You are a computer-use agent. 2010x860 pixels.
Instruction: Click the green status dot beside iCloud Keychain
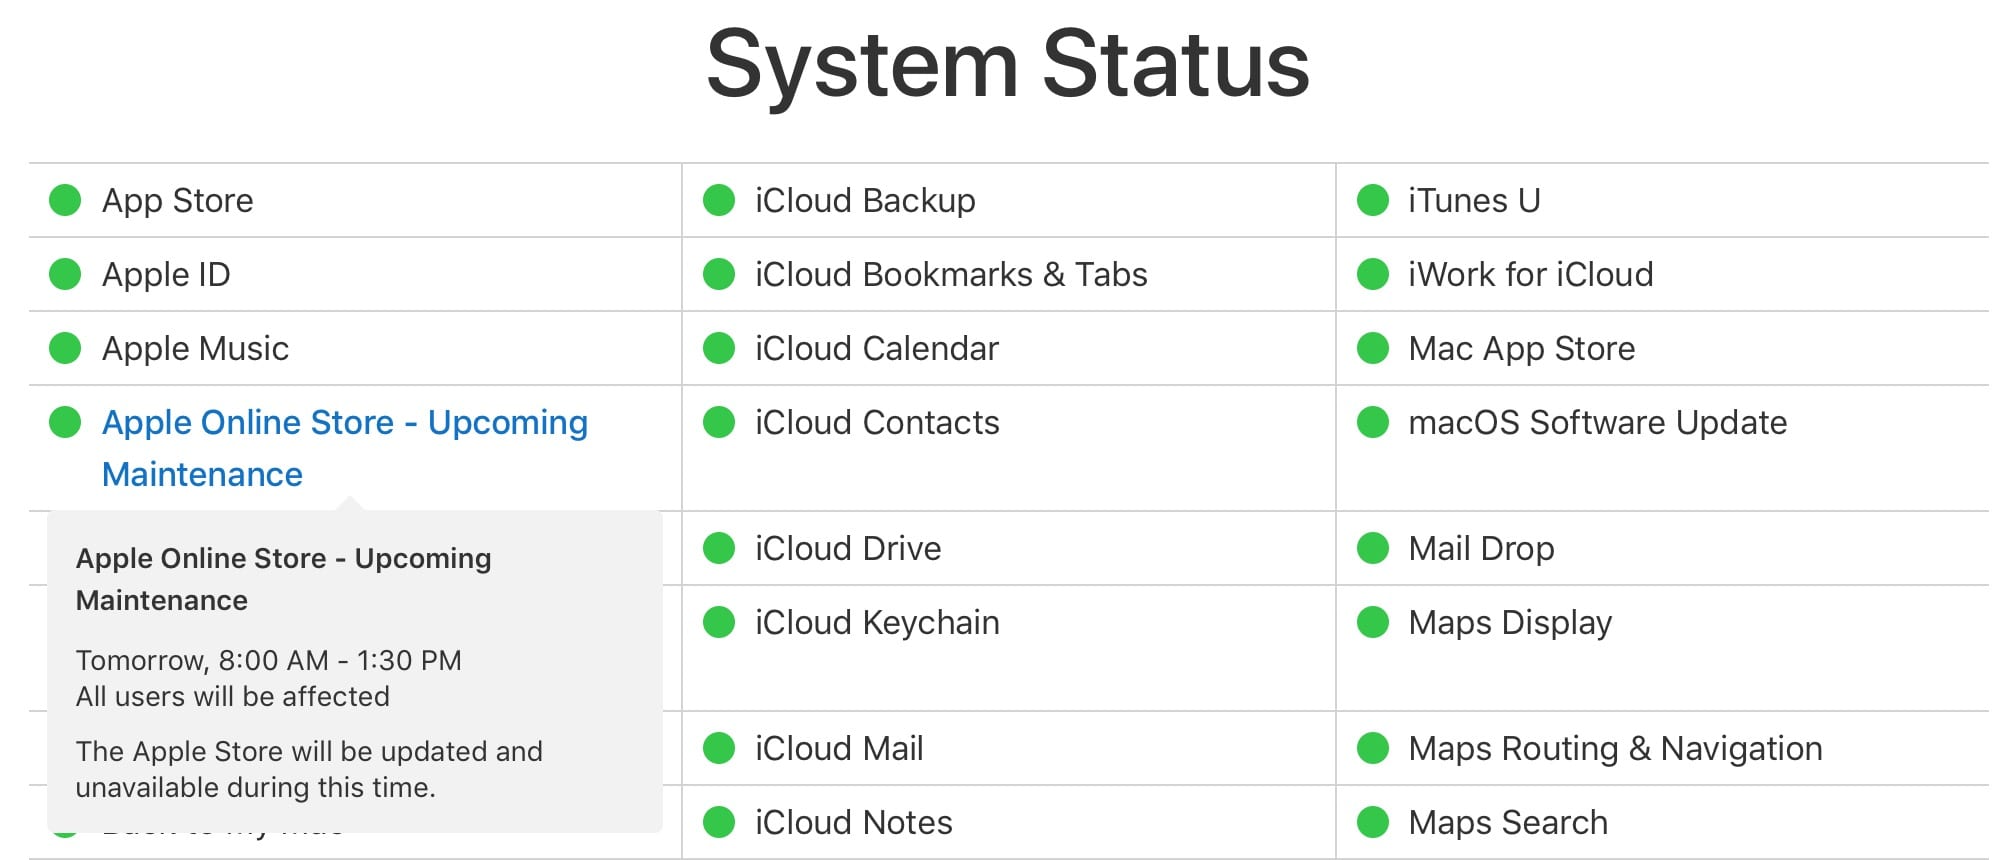[x=719, y=622]
